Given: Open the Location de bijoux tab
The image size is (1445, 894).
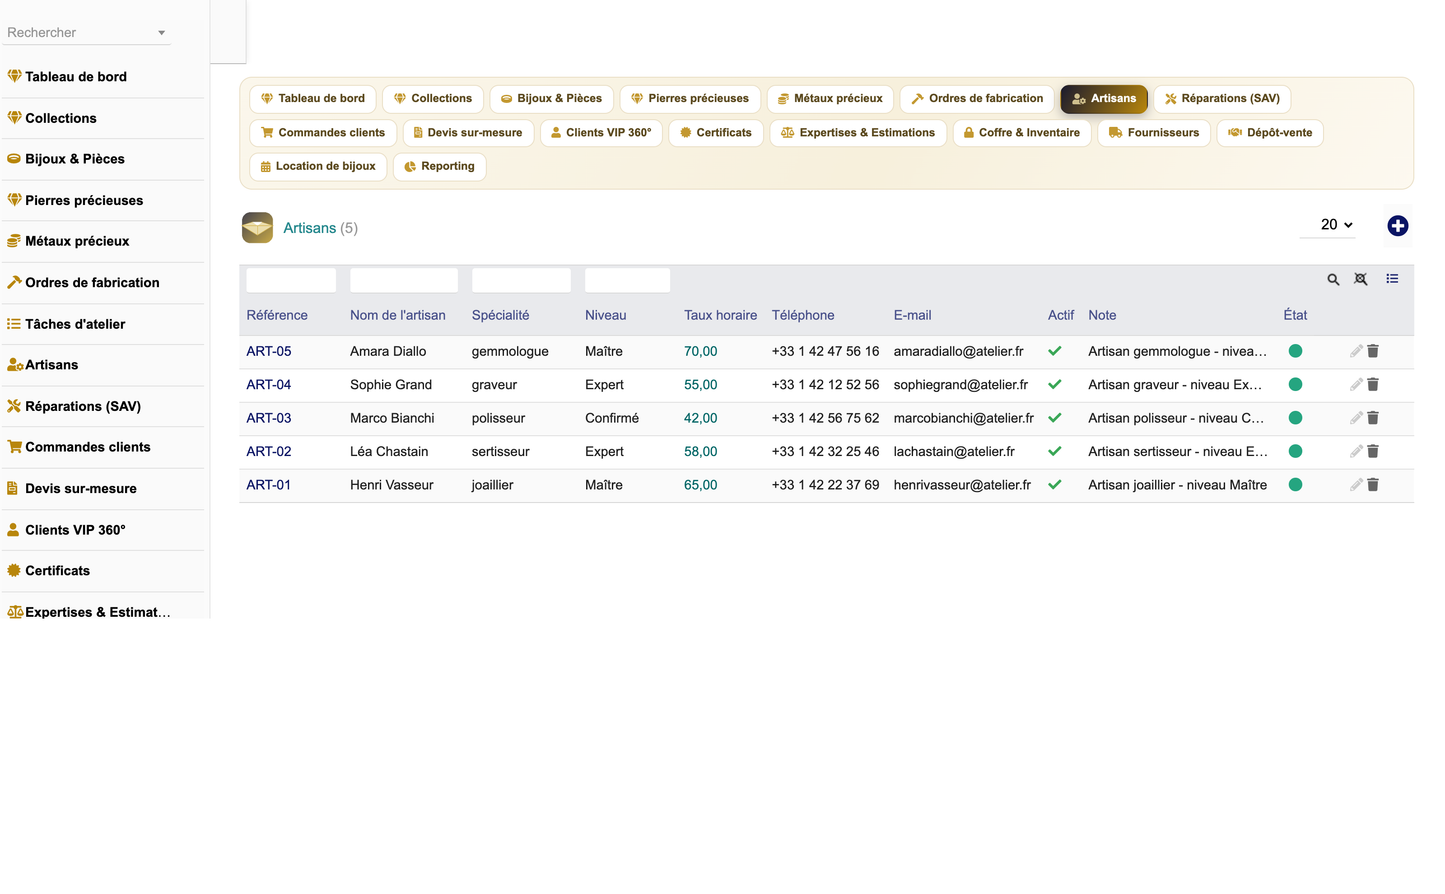Looking at the screenshot, I should click(x=318, y=167).
